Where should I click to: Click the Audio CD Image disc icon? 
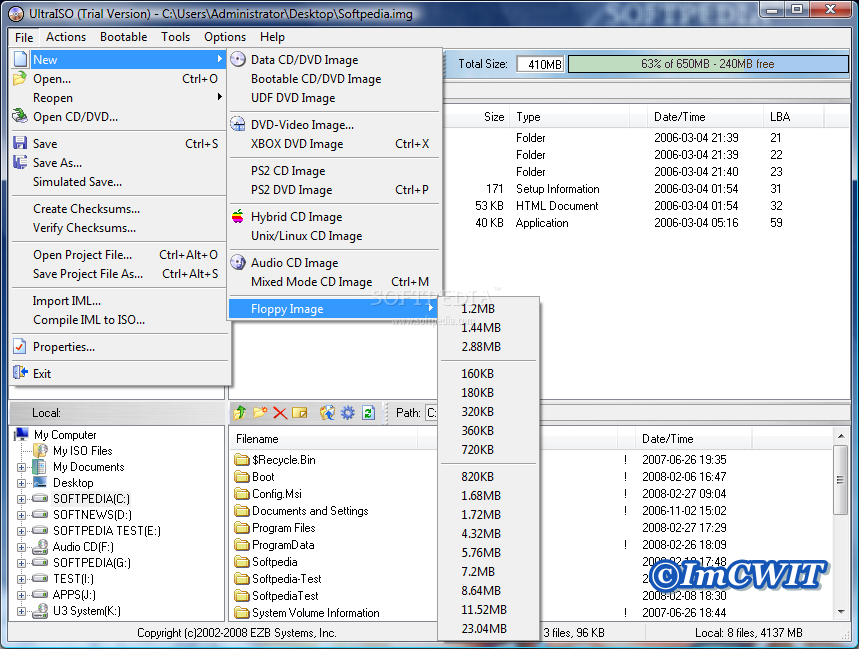point(238,262)
